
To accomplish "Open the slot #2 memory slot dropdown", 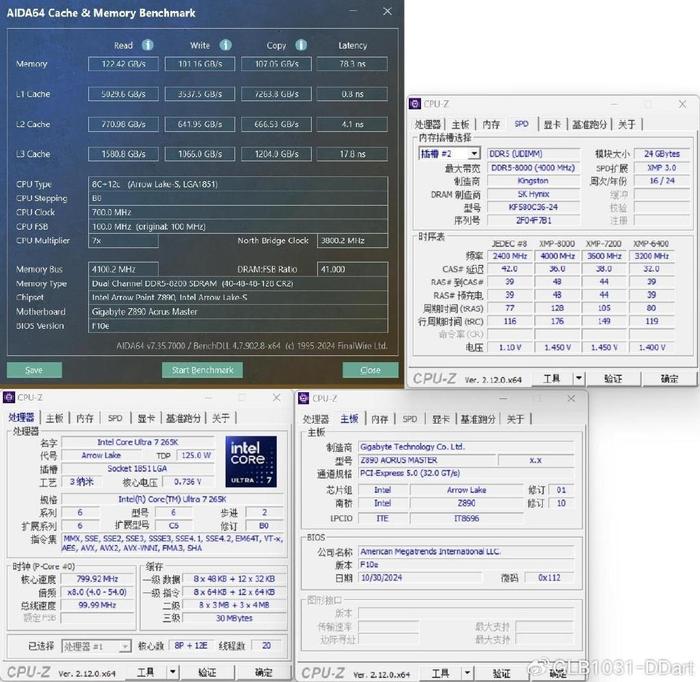I will (474, 154).
